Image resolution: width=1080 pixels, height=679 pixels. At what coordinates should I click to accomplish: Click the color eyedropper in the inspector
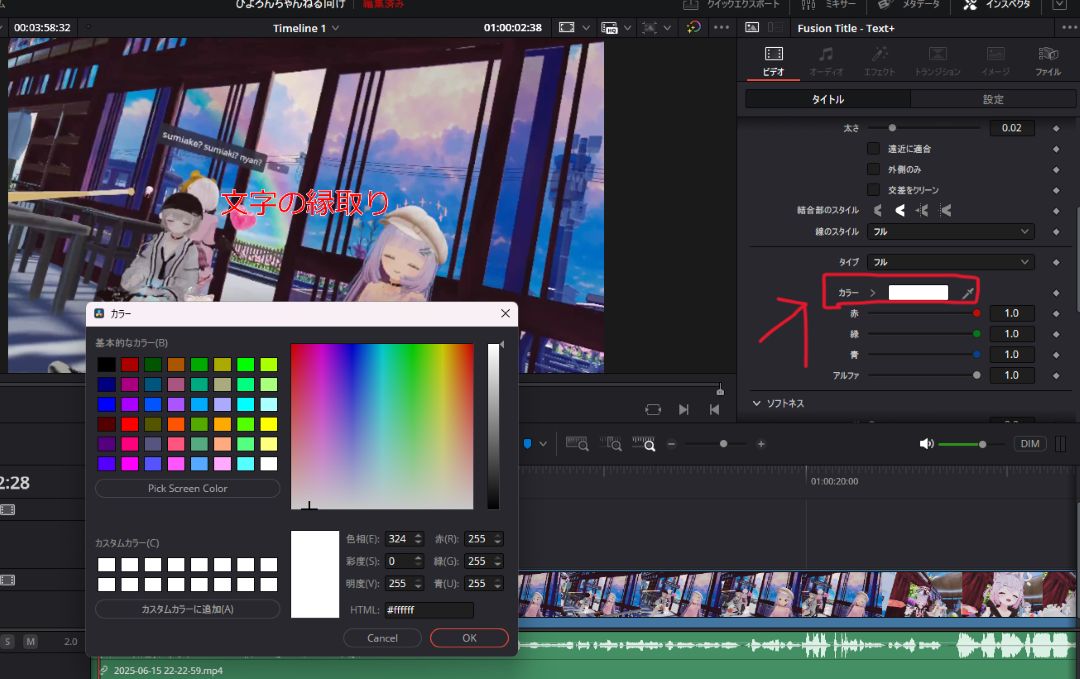(x=967, y=293)
